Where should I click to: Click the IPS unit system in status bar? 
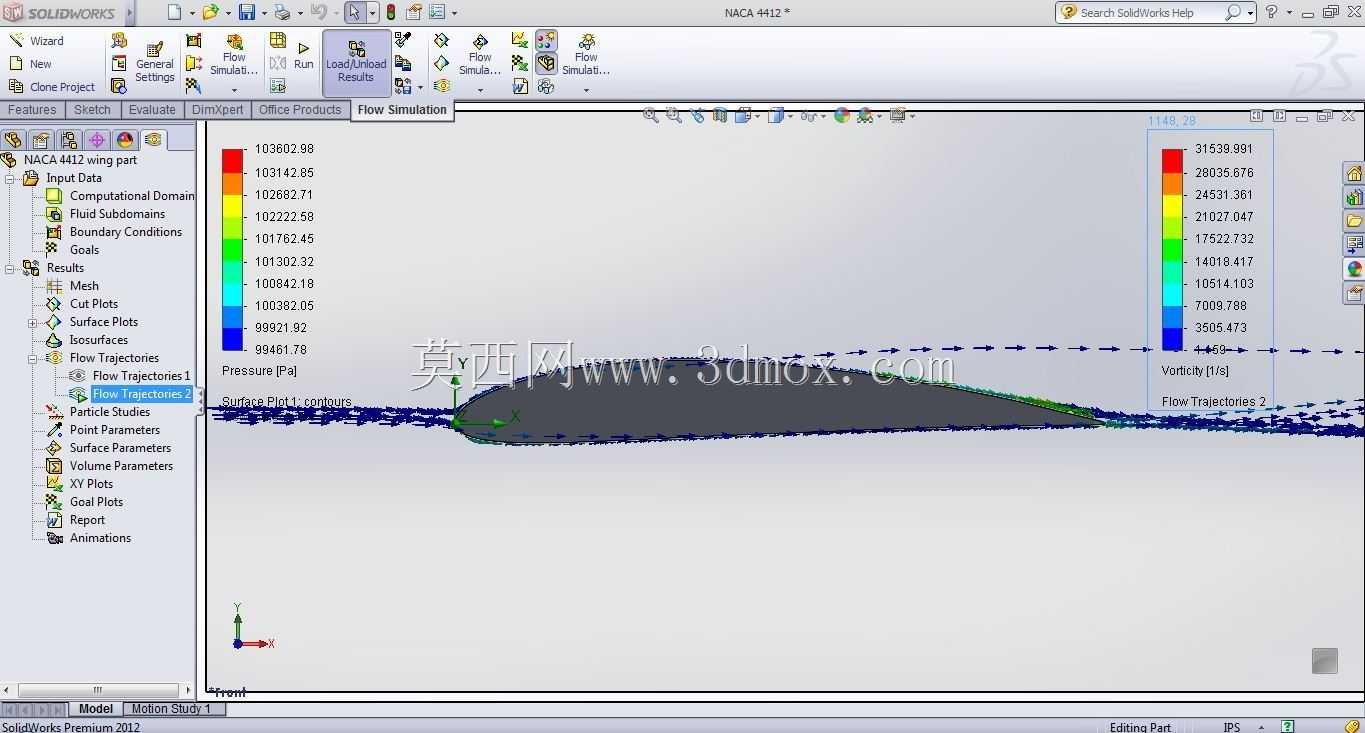tap(1231, 727)
